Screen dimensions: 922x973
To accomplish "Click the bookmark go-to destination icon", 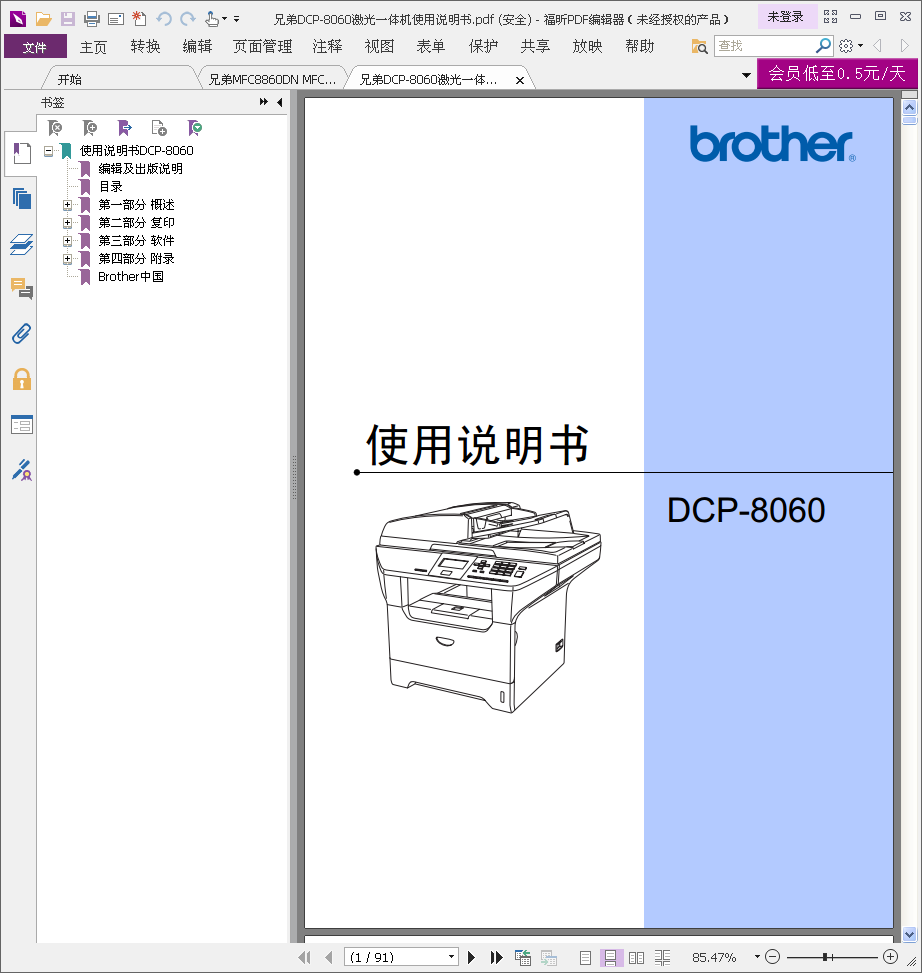I will point(125,128).
